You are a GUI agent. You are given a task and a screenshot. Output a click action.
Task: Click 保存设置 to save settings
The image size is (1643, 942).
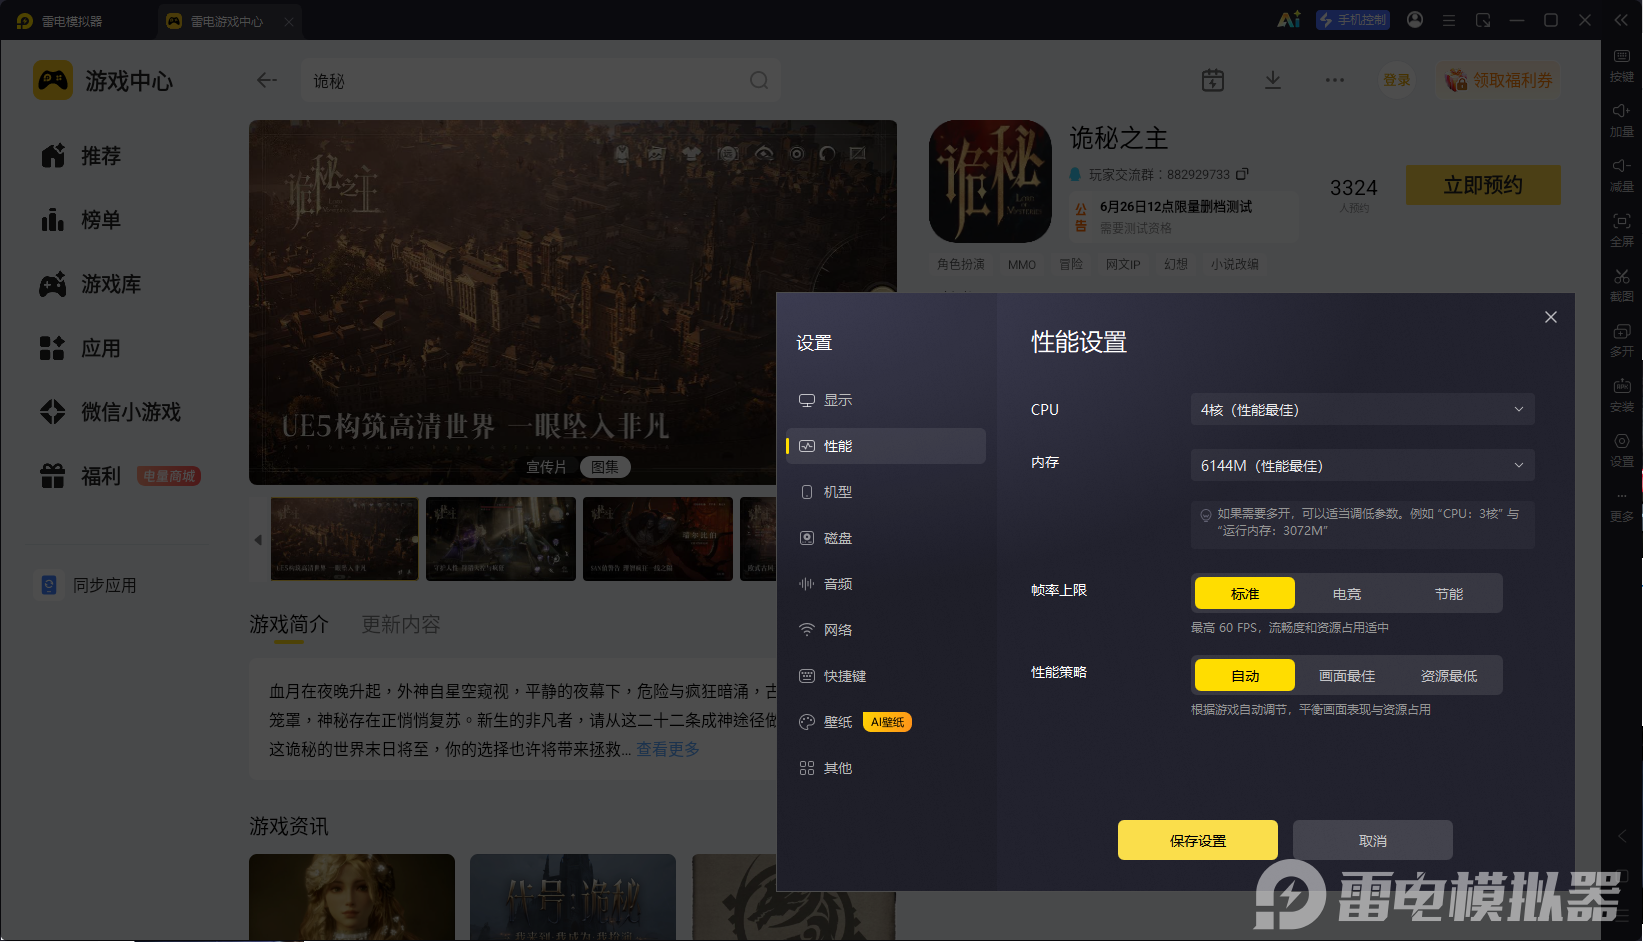1198,840
